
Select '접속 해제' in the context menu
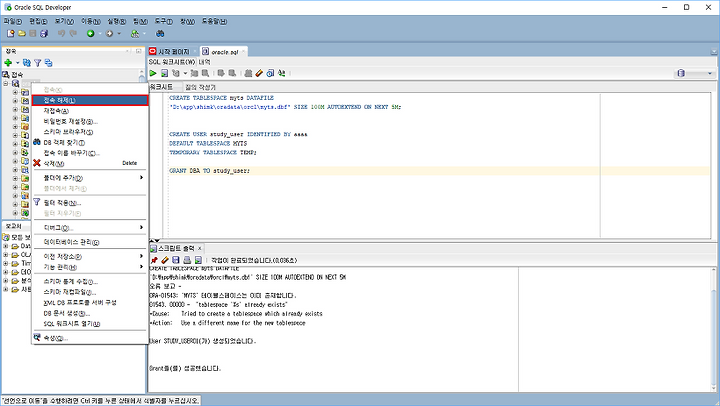pos(90,100)
